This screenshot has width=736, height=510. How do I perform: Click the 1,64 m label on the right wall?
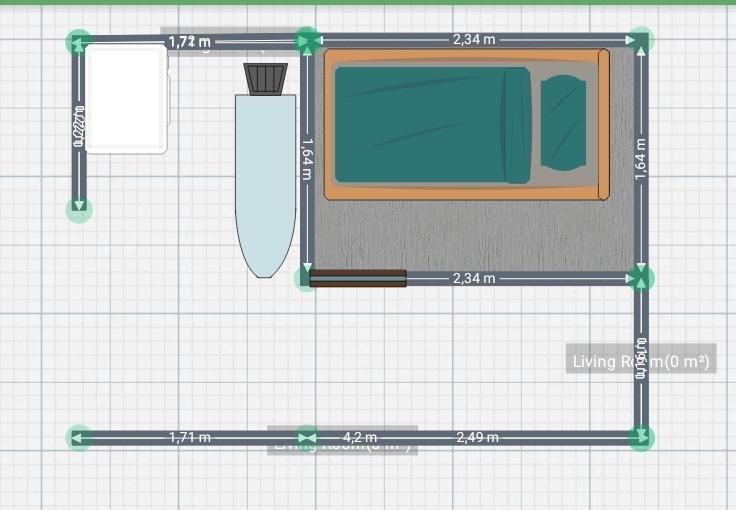[641, 158]
